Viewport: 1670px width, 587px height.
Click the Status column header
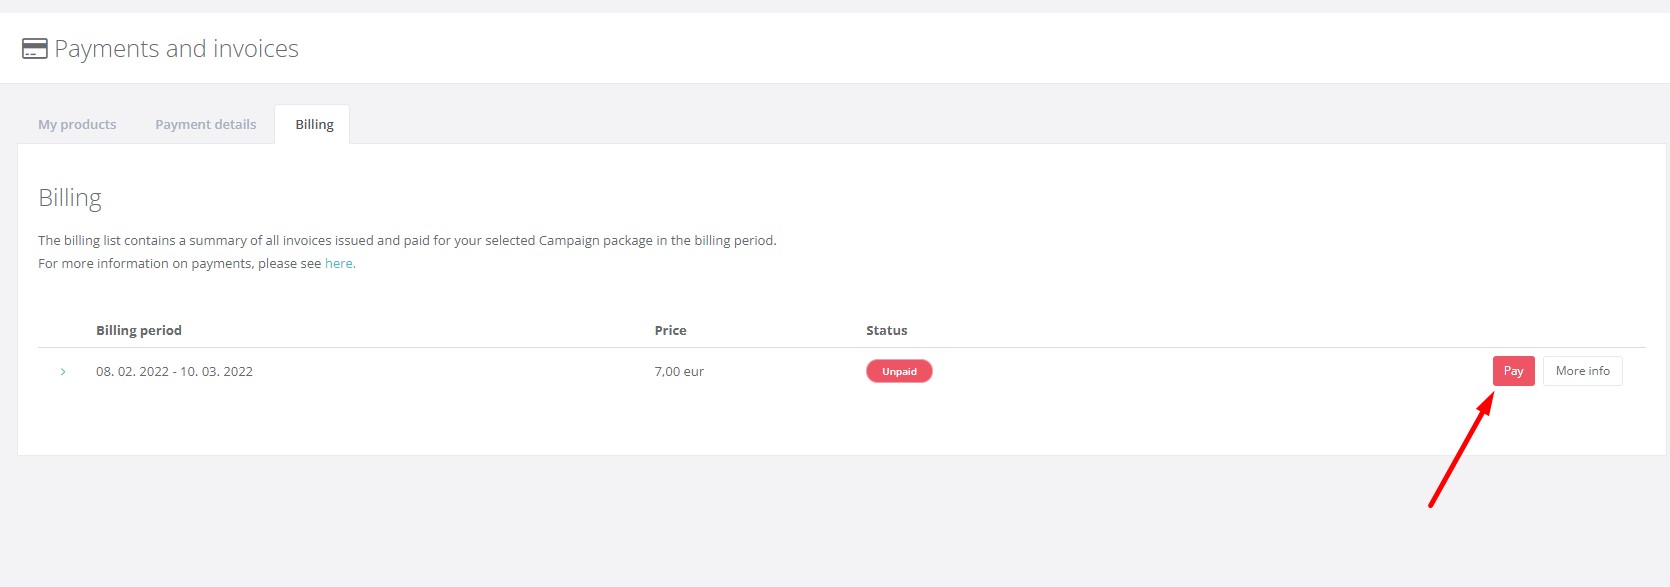click(887, 331)
